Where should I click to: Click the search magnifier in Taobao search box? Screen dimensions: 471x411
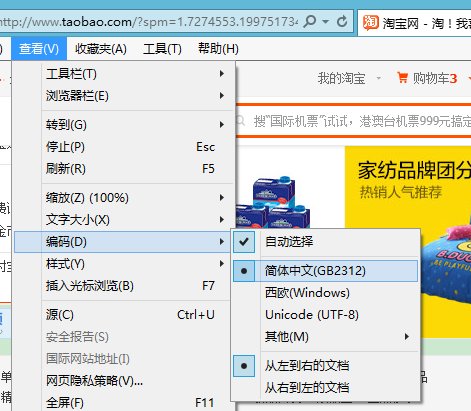coord(241,121)
